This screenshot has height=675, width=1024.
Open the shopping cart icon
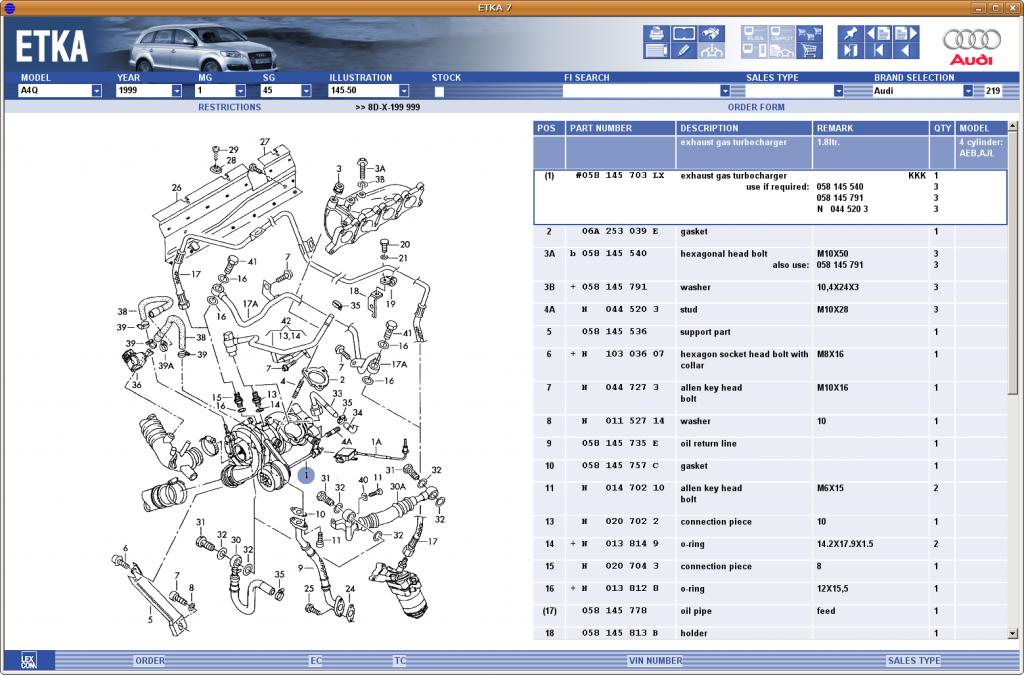pos(810,50)
